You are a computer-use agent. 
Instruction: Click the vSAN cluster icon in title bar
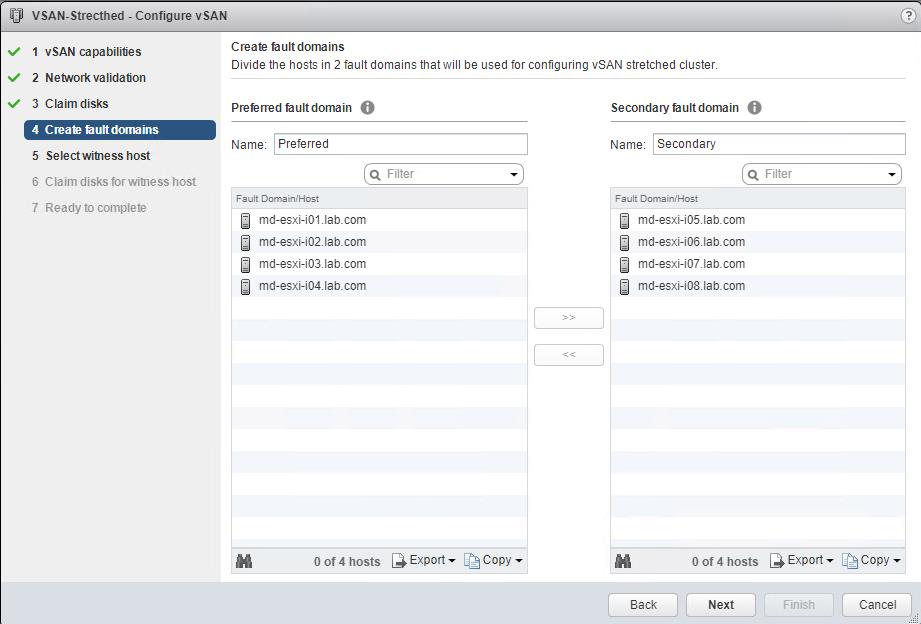[16, 16]
